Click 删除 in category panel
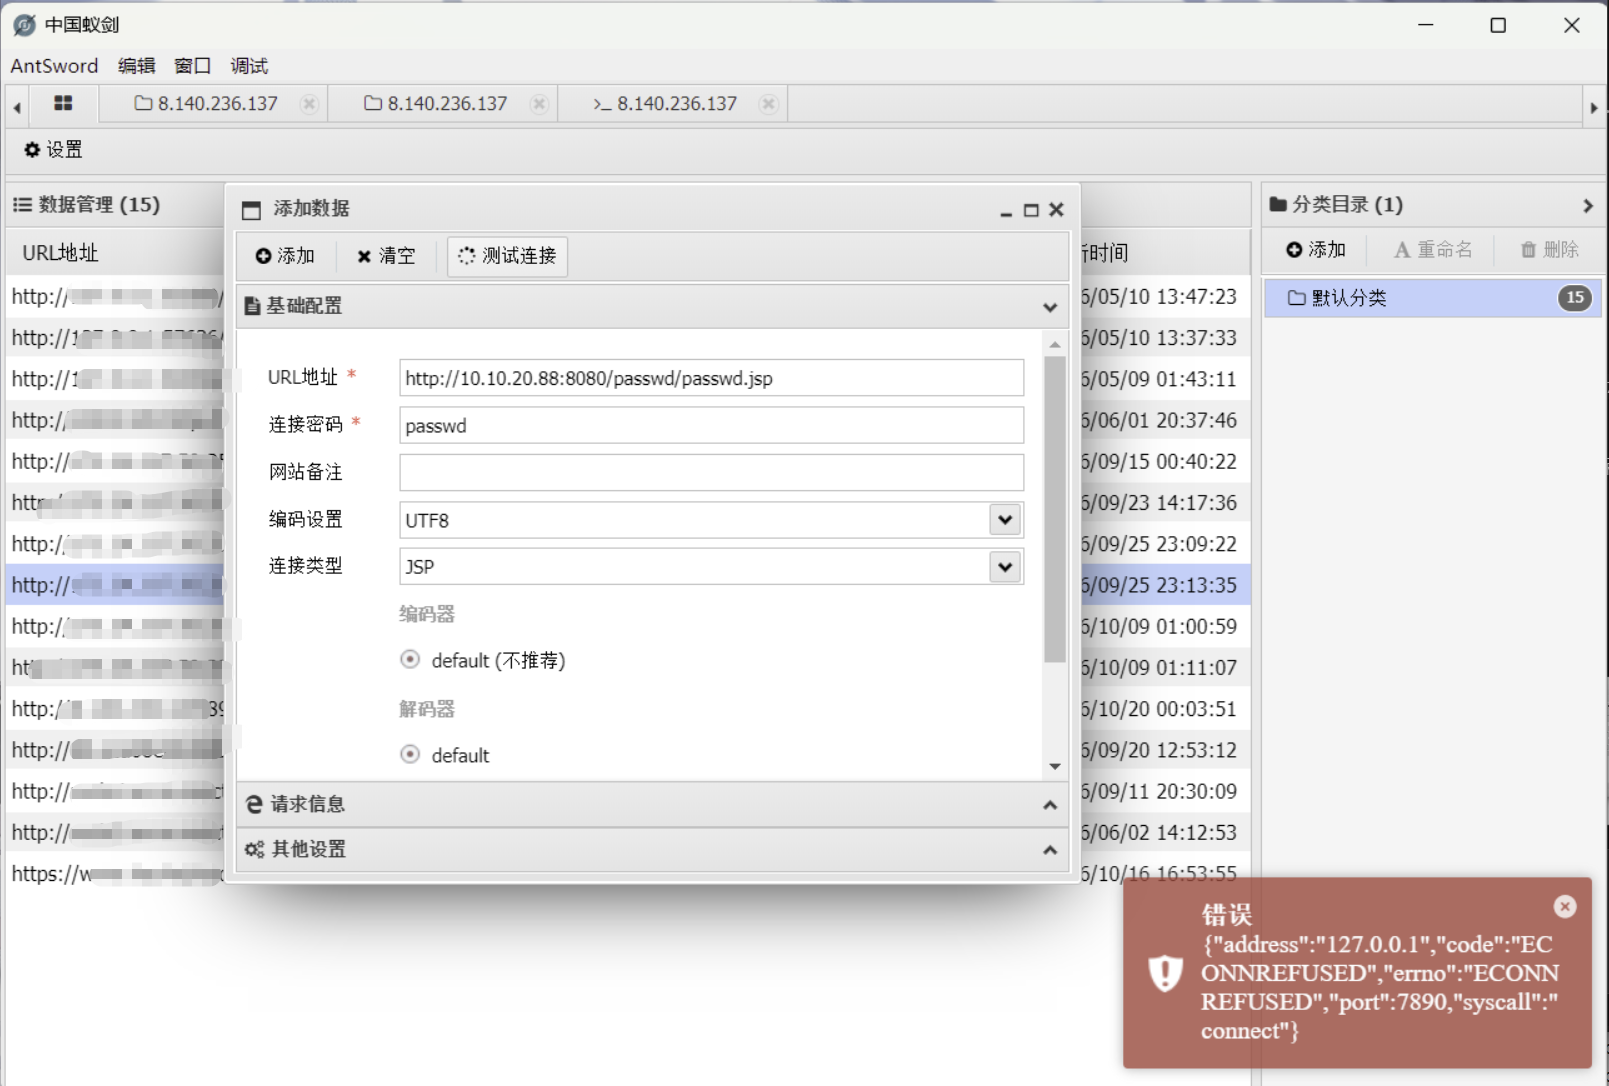1609x1086 pixels. (x=1549, y=250)
